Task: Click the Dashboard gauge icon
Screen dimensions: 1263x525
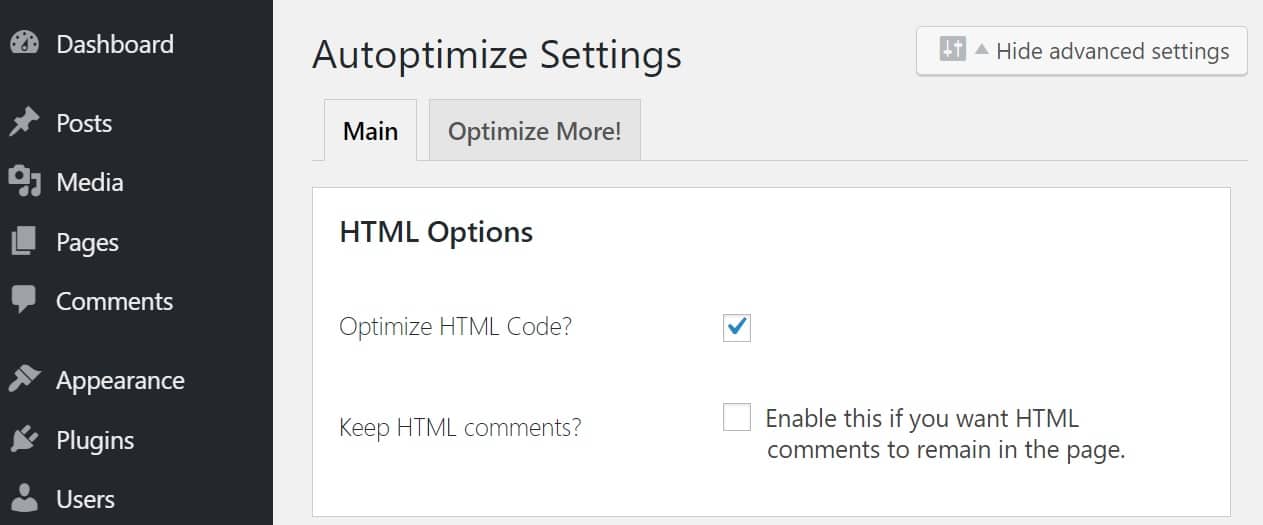Action: [24, 44]
